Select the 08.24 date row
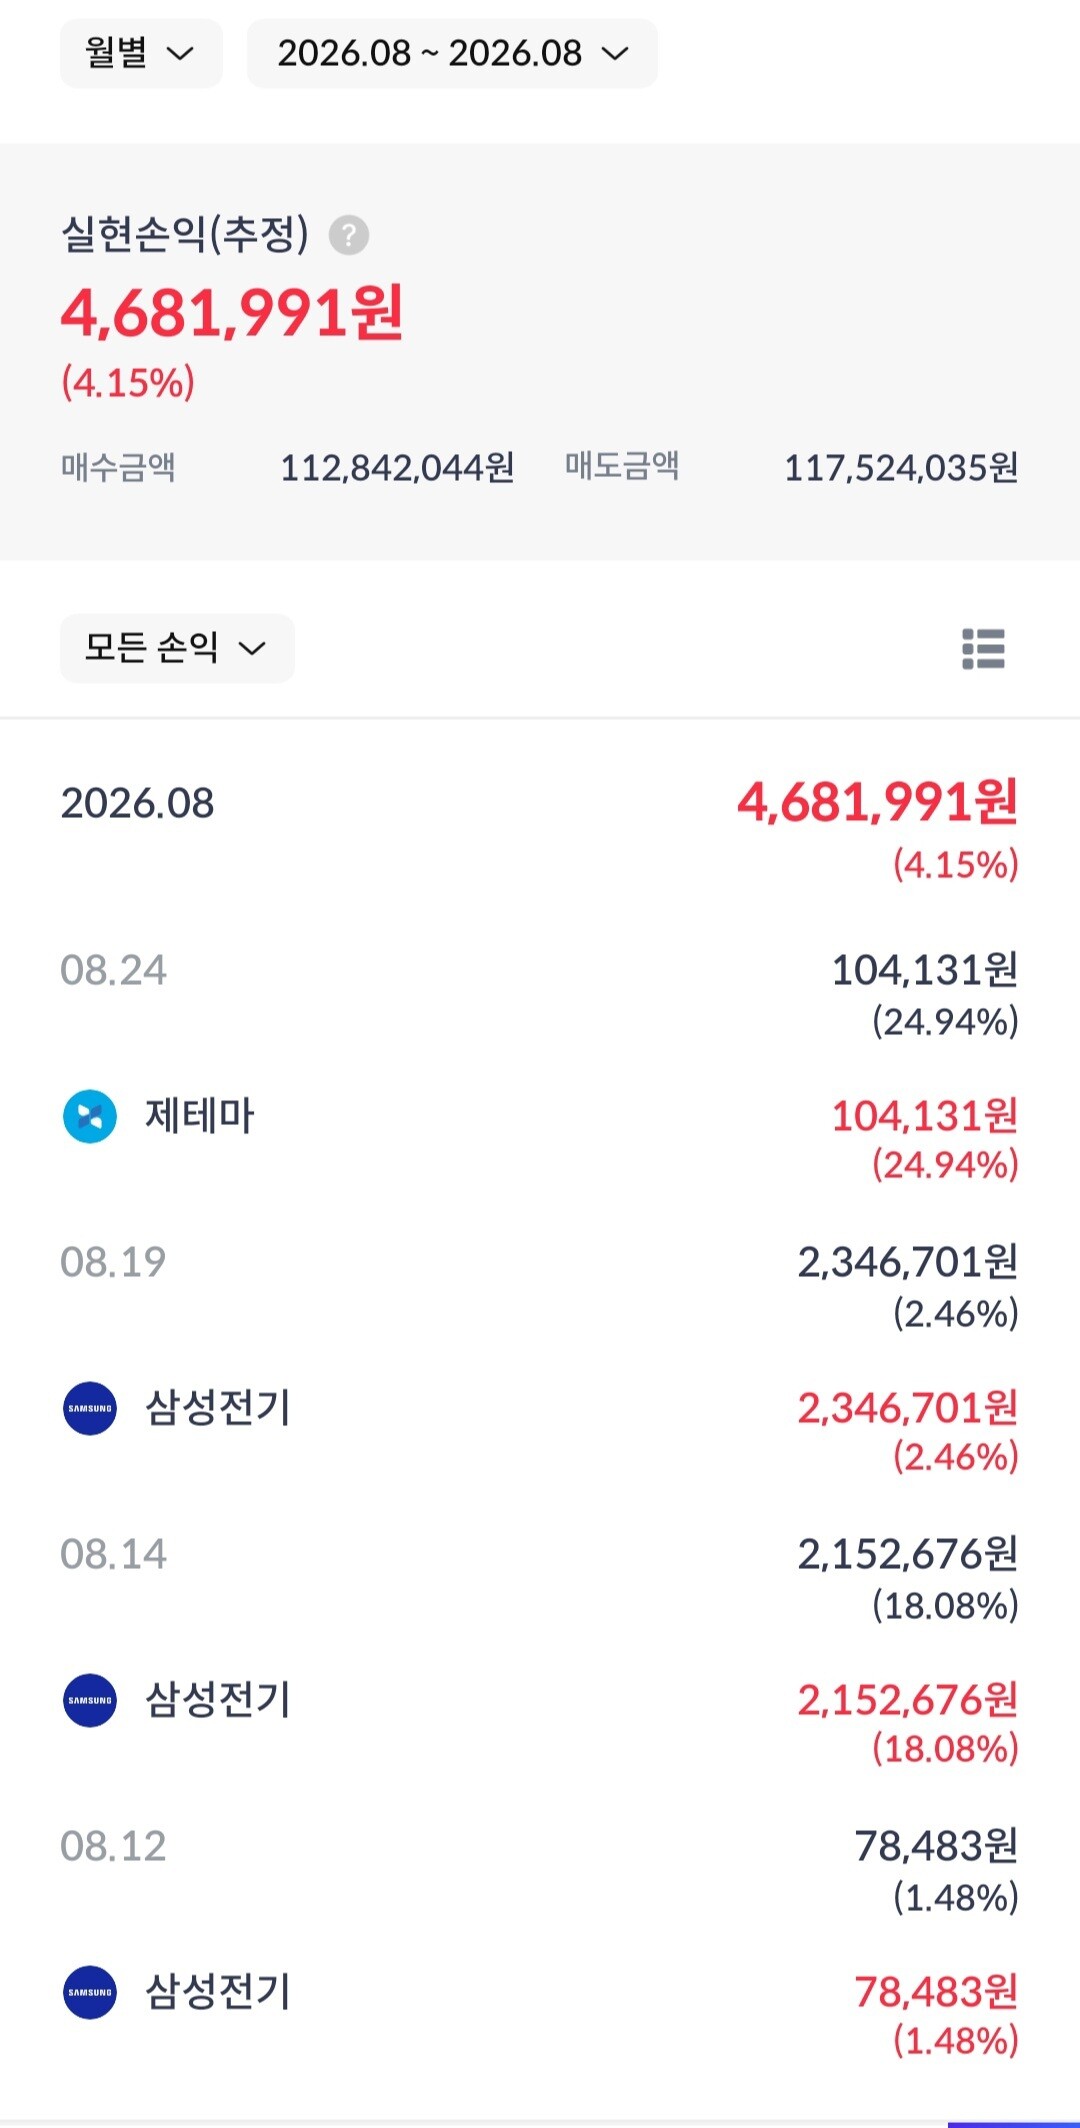1080x2128 pixels. 540,994
